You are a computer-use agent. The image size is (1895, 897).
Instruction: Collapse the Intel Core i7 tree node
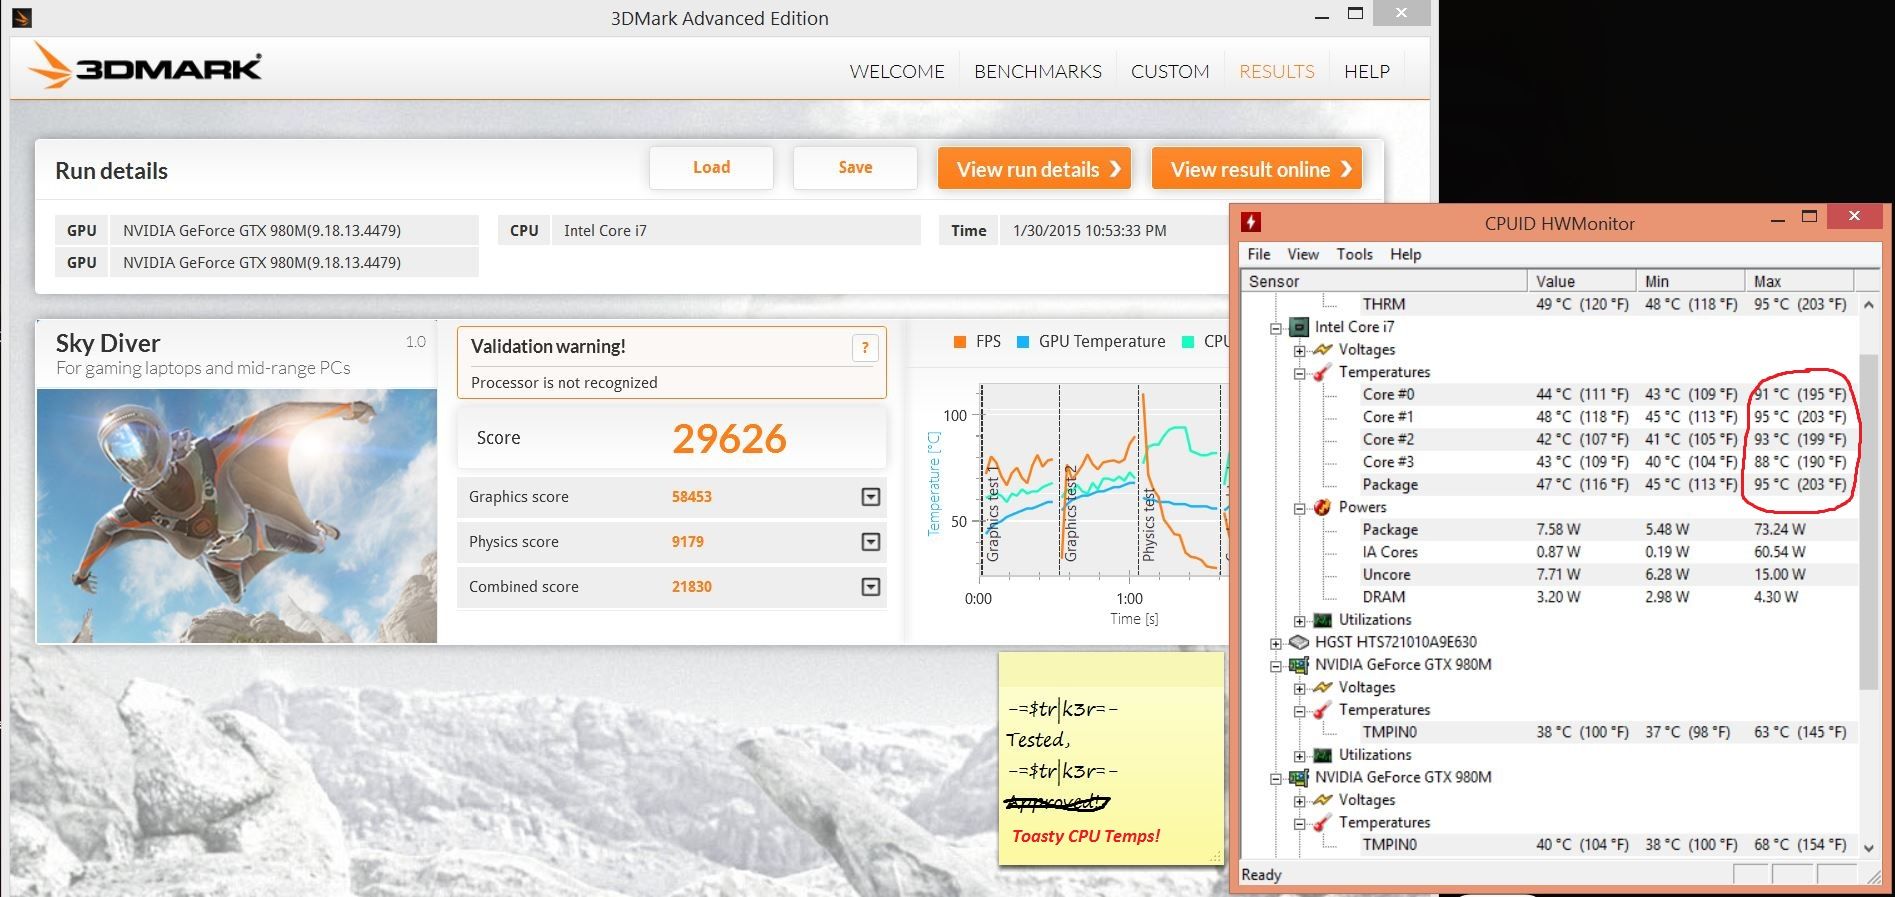coord(1276,328)
